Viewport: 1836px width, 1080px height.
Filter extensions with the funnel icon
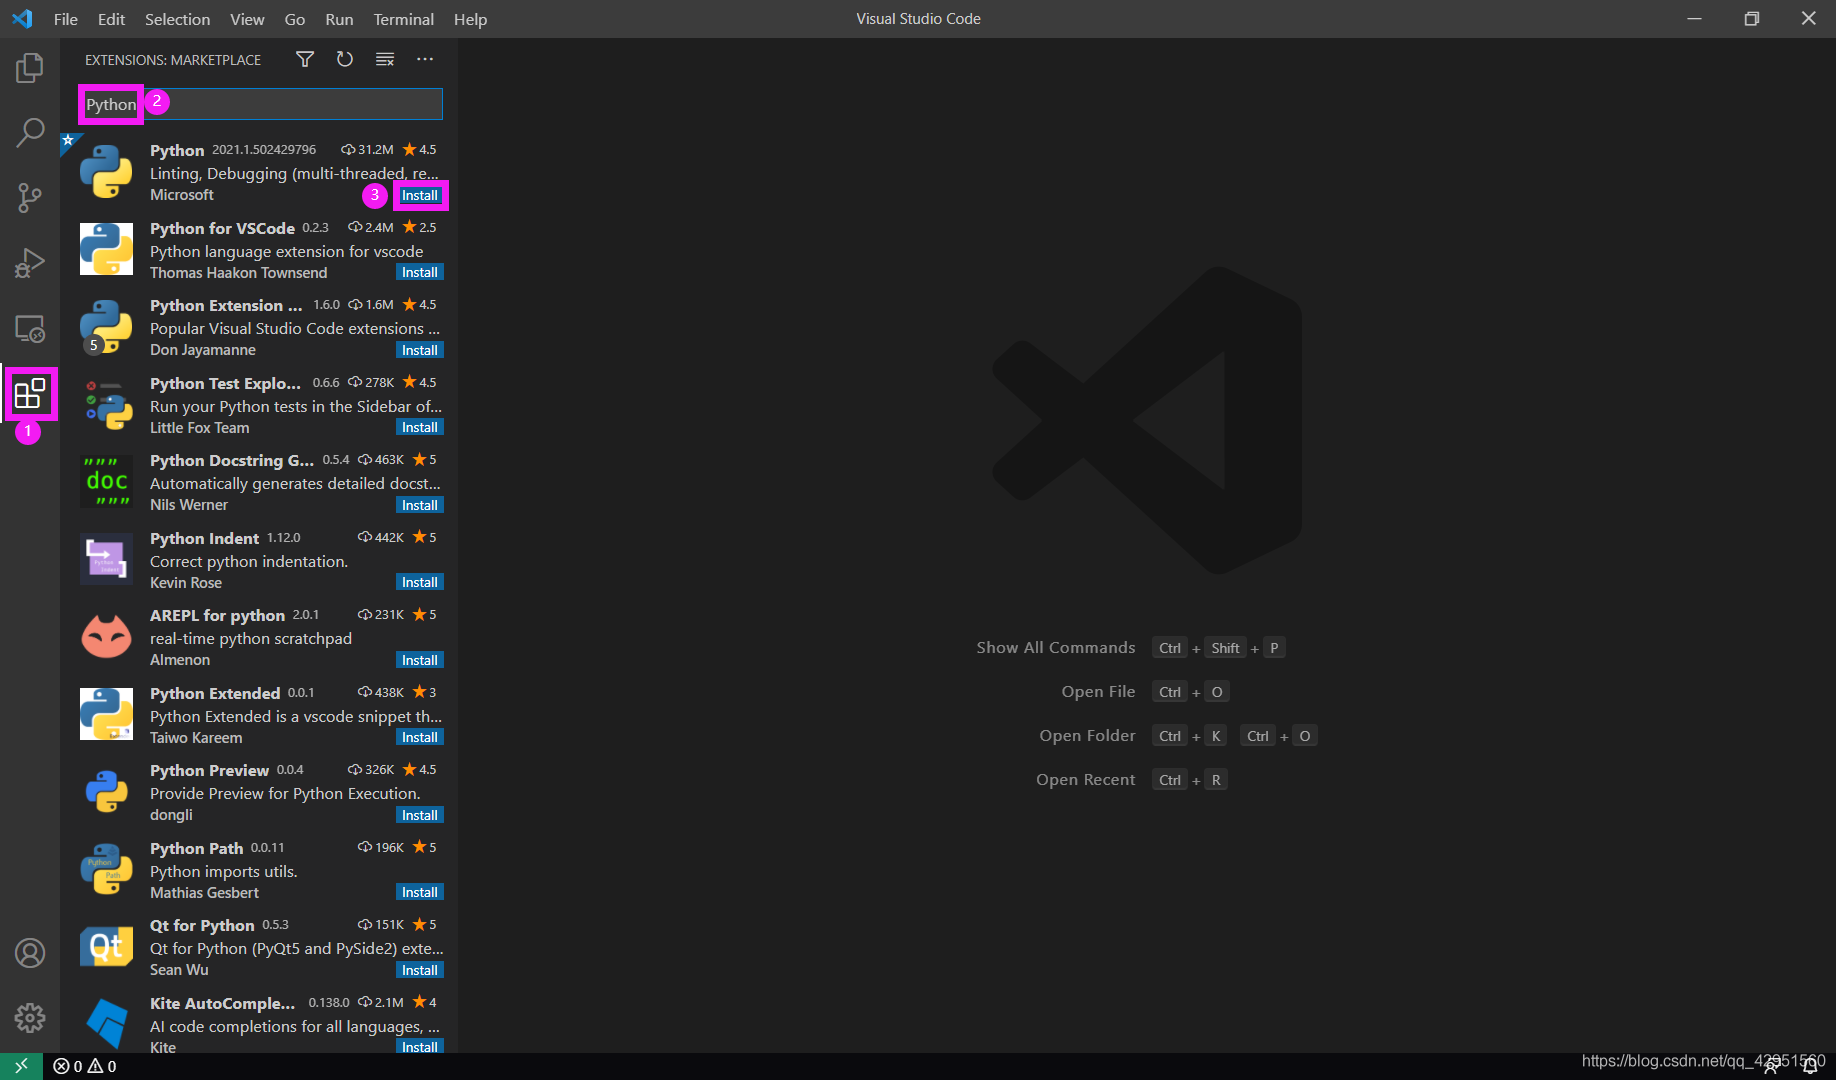pos(305,59)
